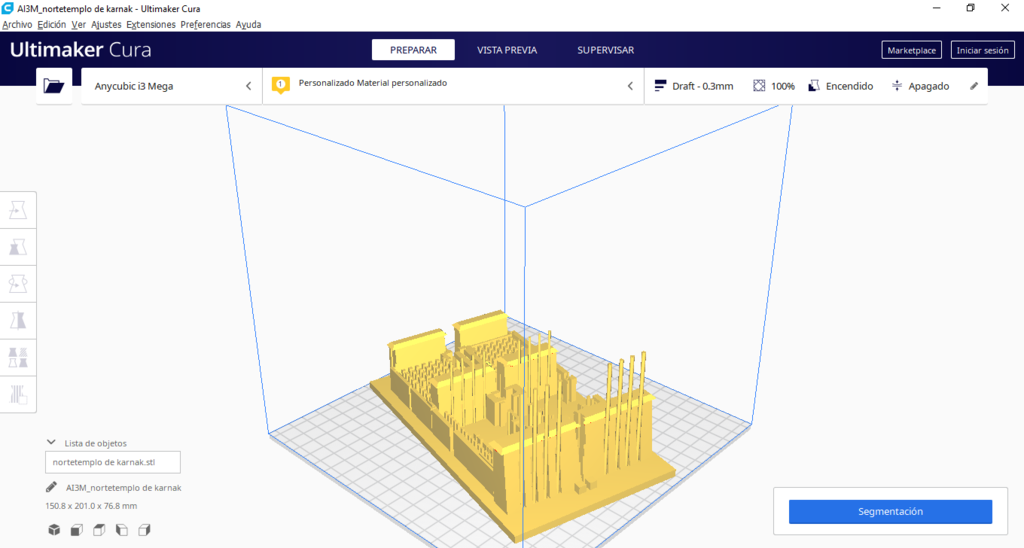
Task: Open file via folder icon
Action: (54, 86)
